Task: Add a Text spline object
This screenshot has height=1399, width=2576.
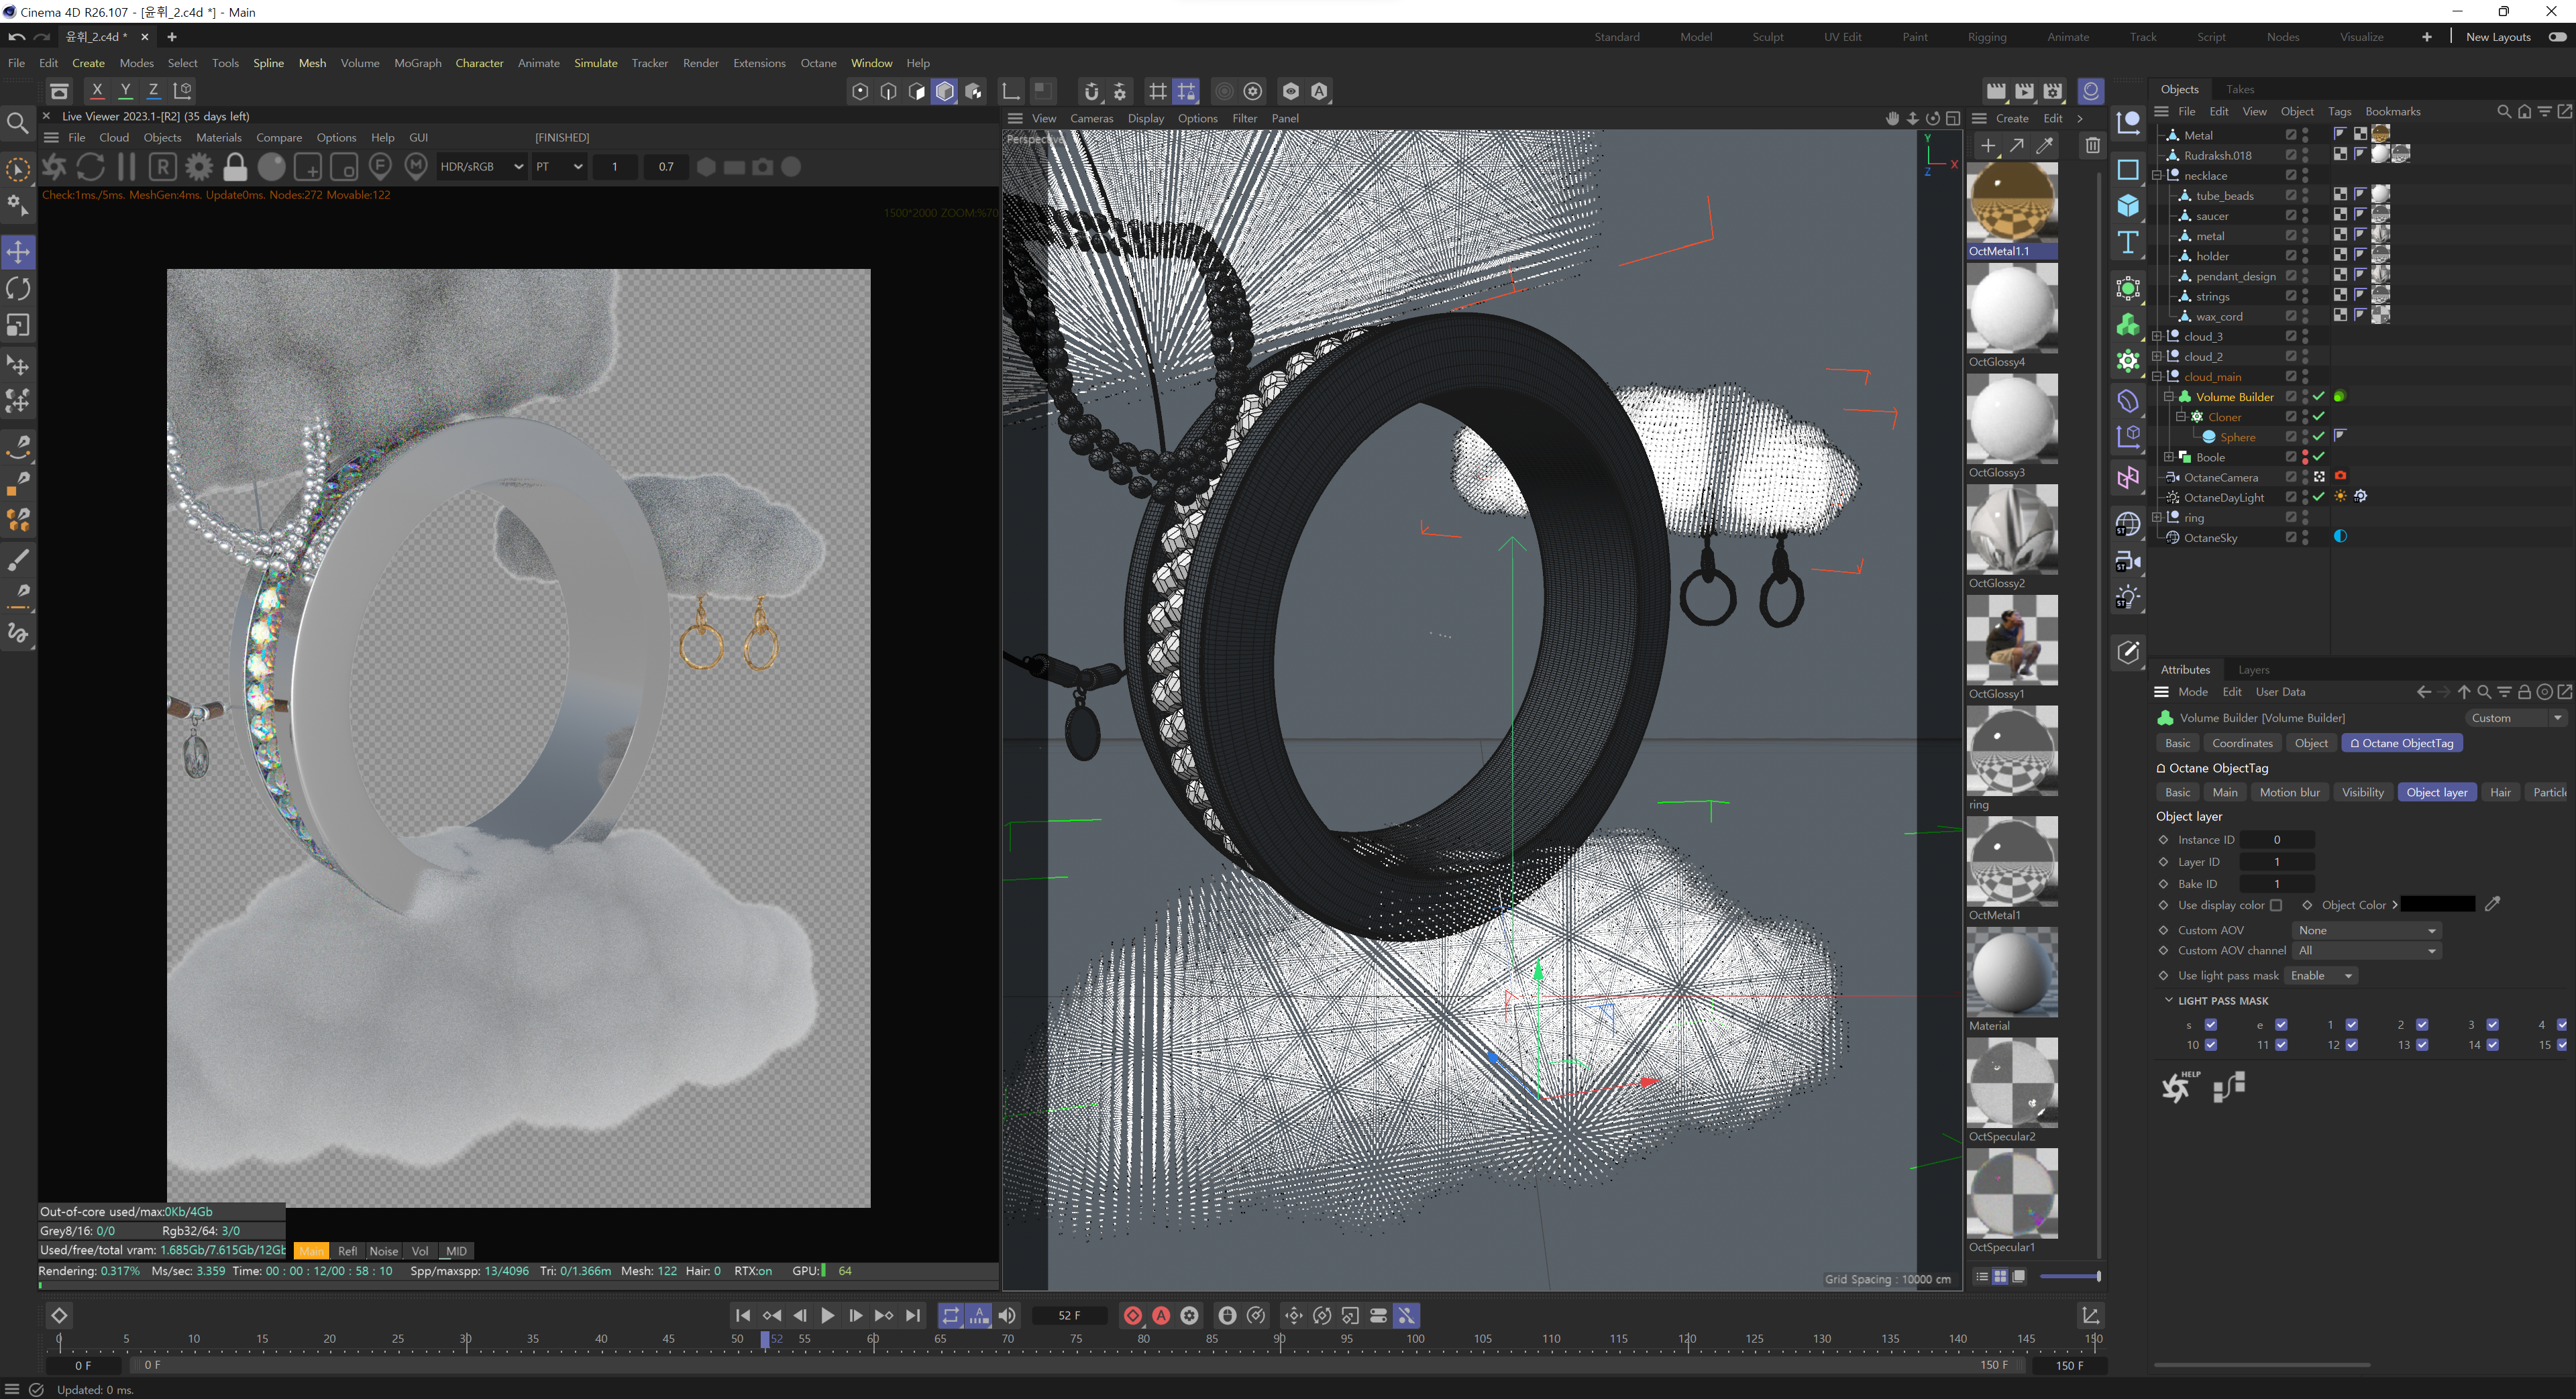Action: [2128, 243]
